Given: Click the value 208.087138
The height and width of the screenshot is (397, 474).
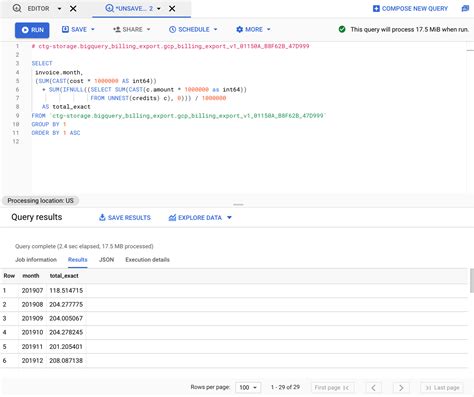Looking at the screenshot, I should tap(66, 361).
